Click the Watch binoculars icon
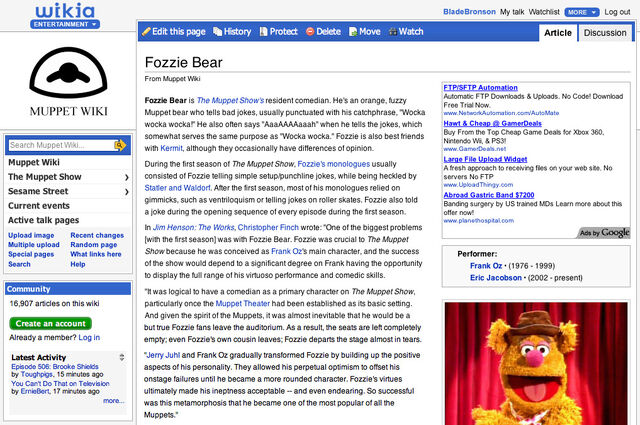The image size is (640, 425). pos(393,31)
